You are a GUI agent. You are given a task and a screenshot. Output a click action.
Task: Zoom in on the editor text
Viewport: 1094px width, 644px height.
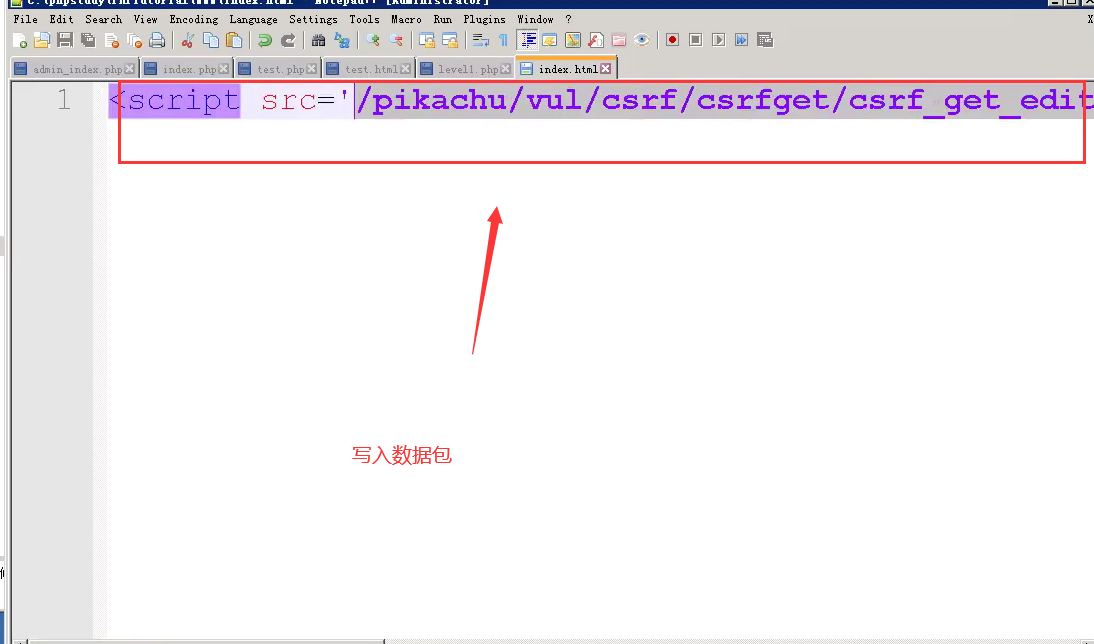coord(373,40)
